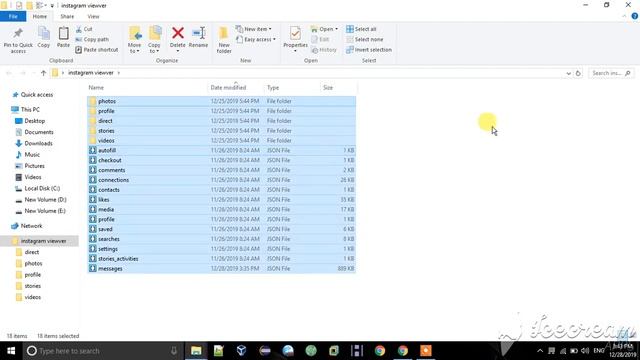Image resolution: width=640 pixels, height=360 pixels.
Task: Click the Cut scissors command
Action: [84, 29]
